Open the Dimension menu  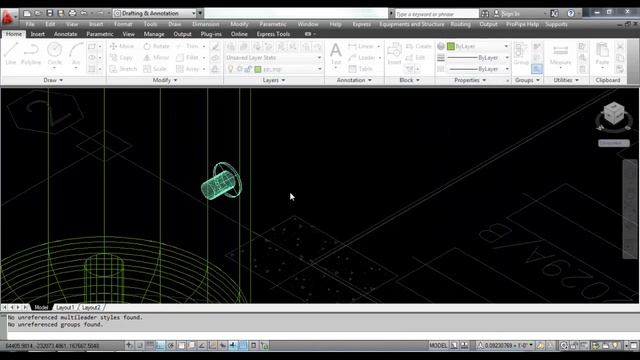pos(205,24)
